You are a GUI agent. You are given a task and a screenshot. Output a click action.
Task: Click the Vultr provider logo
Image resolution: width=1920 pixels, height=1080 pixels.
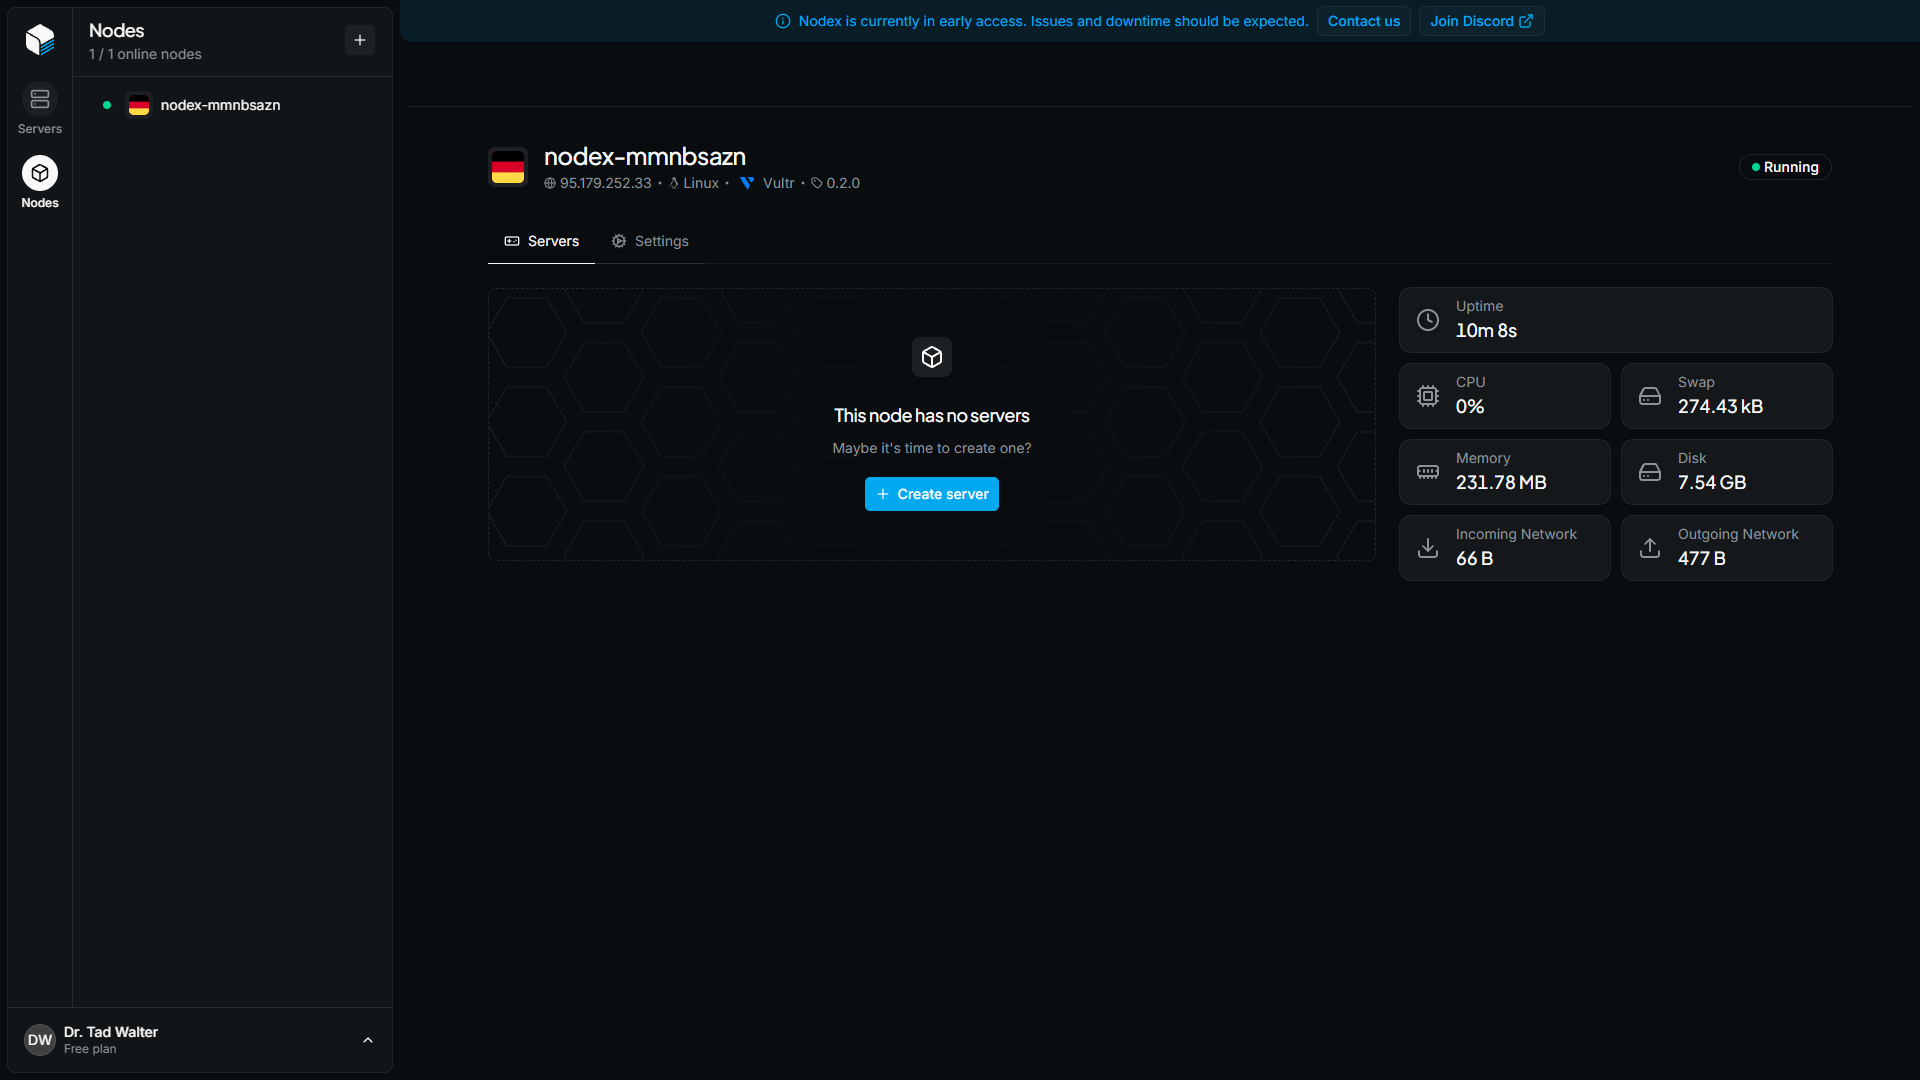[x=747, y=183]
